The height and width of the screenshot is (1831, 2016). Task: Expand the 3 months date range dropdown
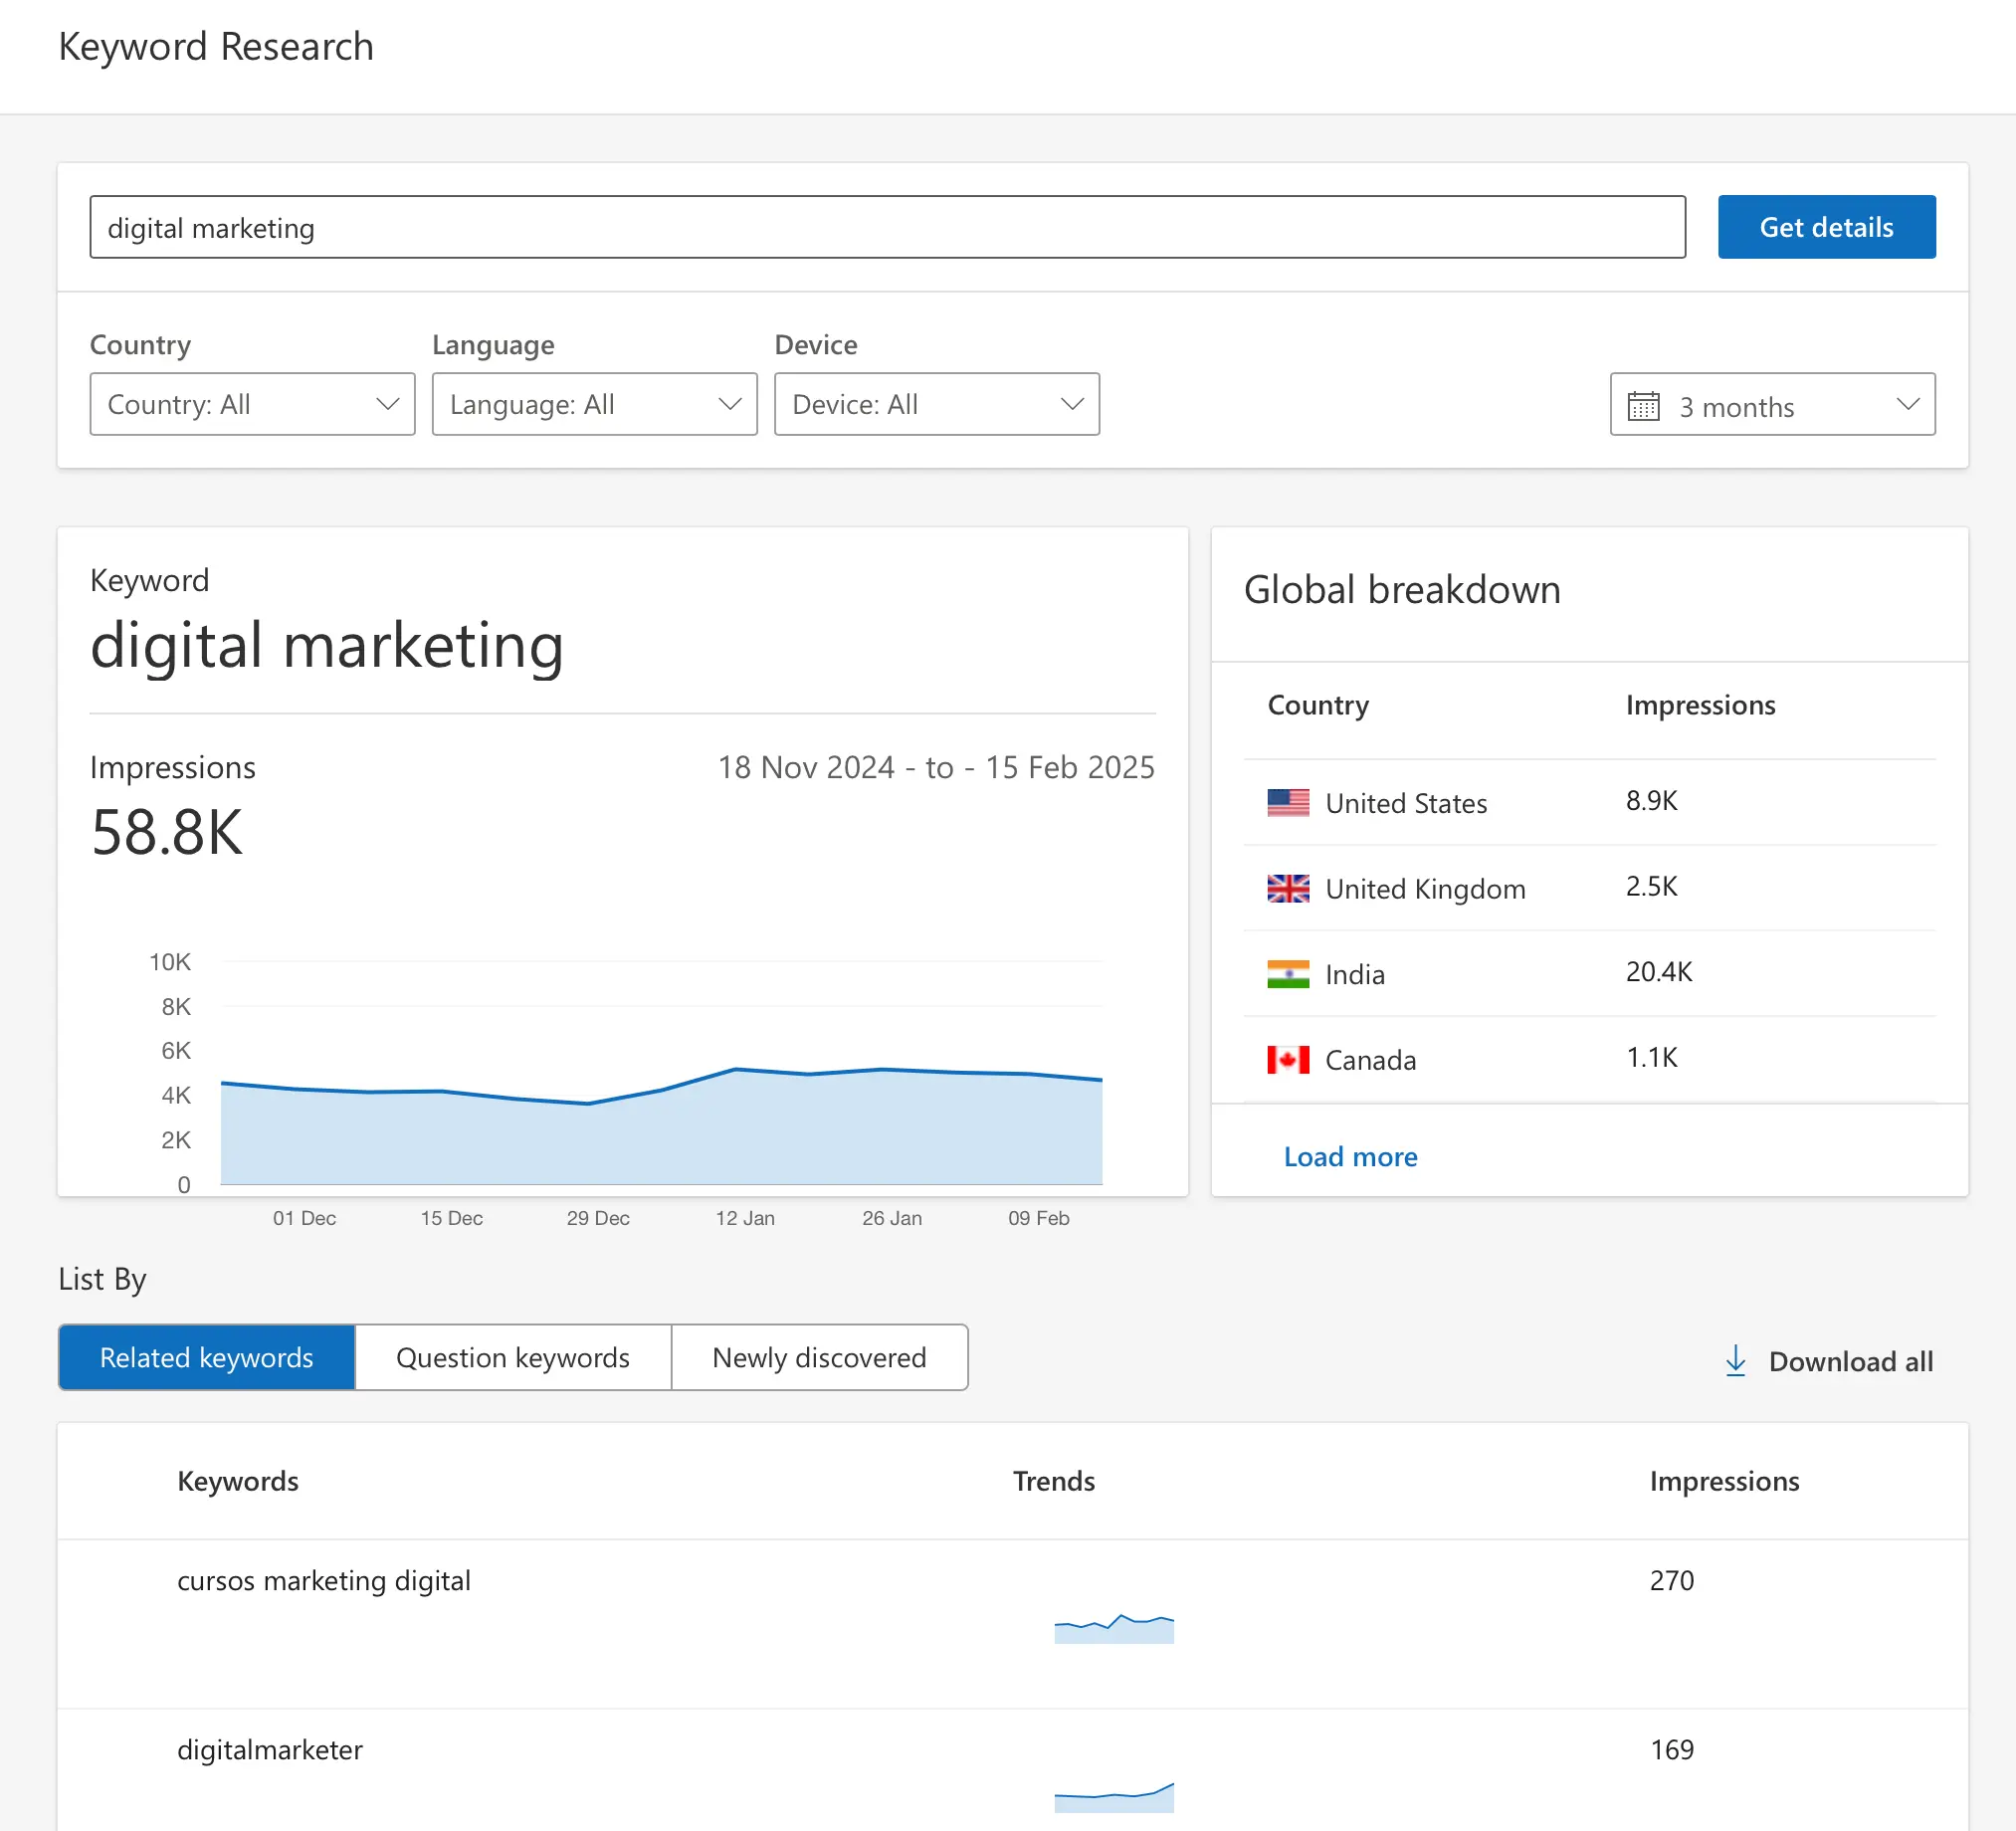click(x=1772, y=404)
